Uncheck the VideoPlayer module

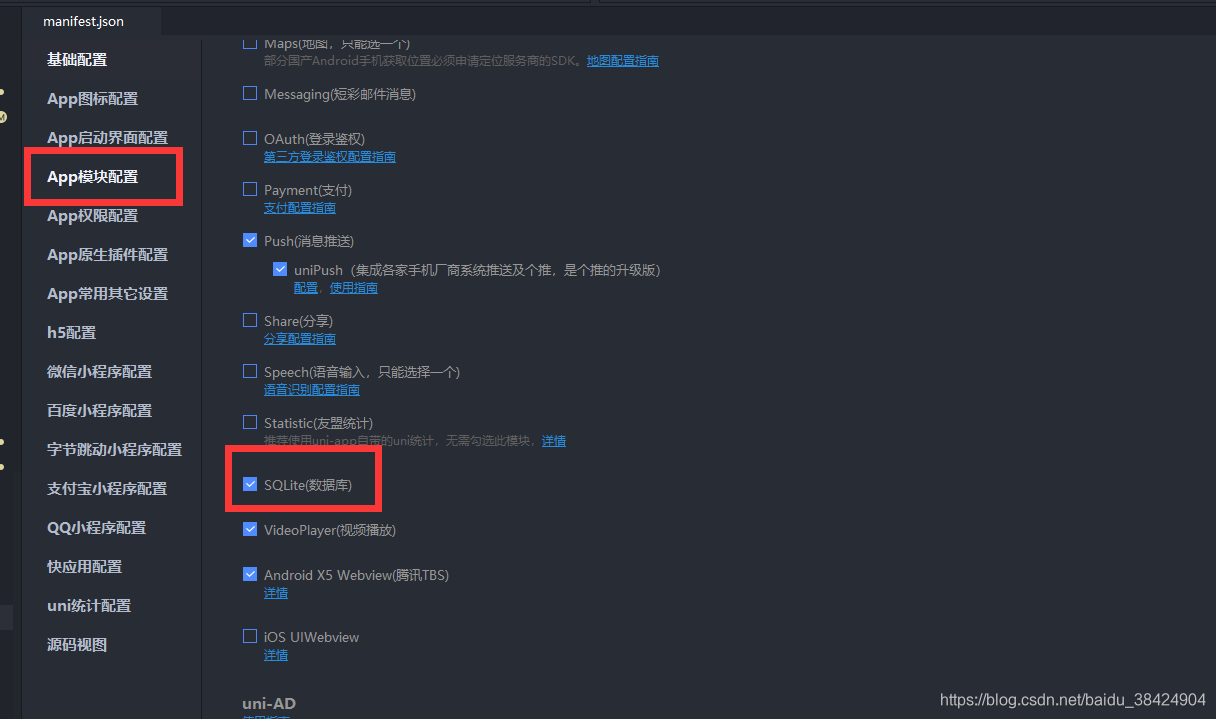click(x=250, y=529)
